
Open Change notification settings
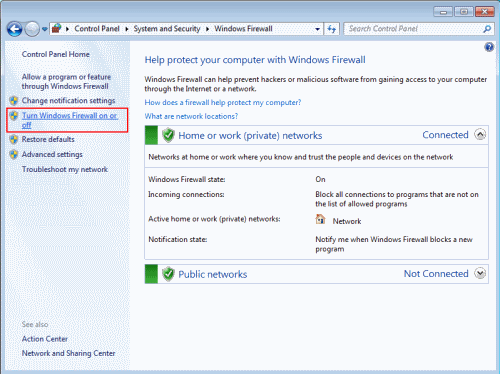click(x=68, y=100)
